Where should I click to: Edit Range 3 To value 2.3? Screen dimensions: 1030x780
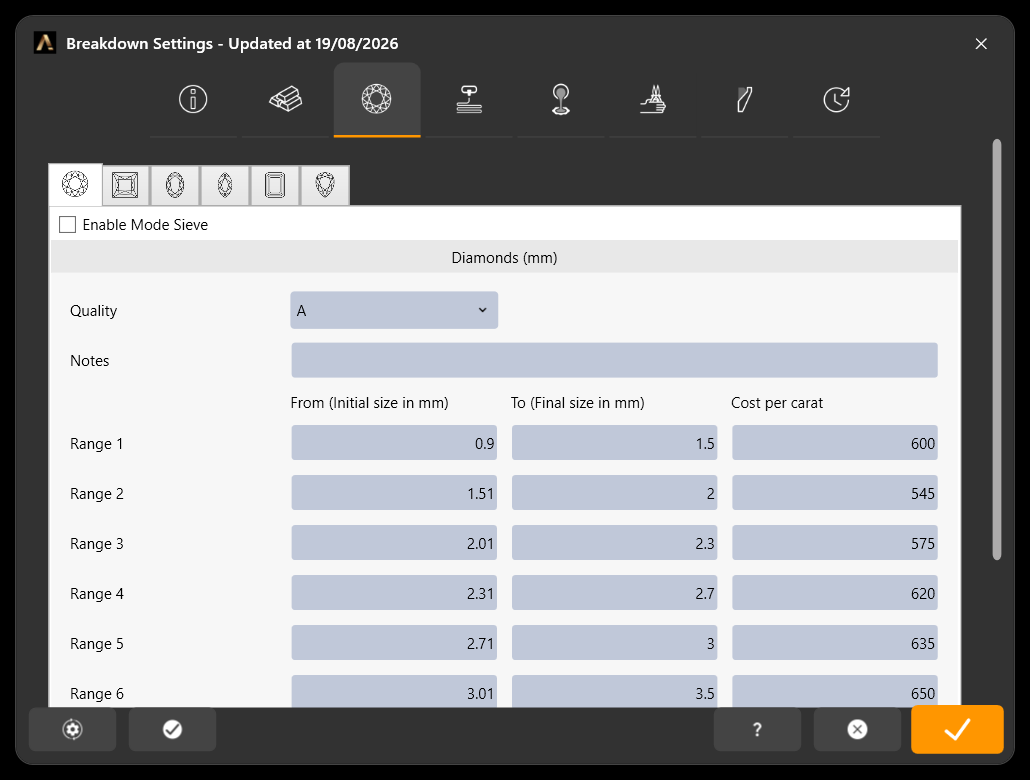[614, 543]
